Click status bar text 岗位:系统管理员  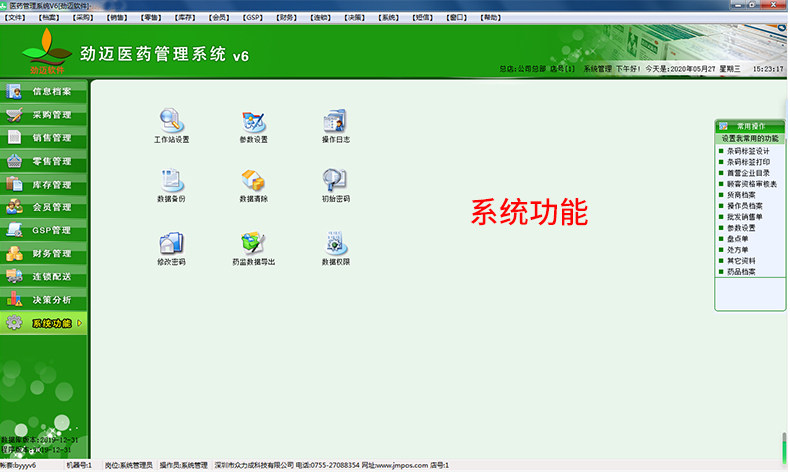pos(128,465)
